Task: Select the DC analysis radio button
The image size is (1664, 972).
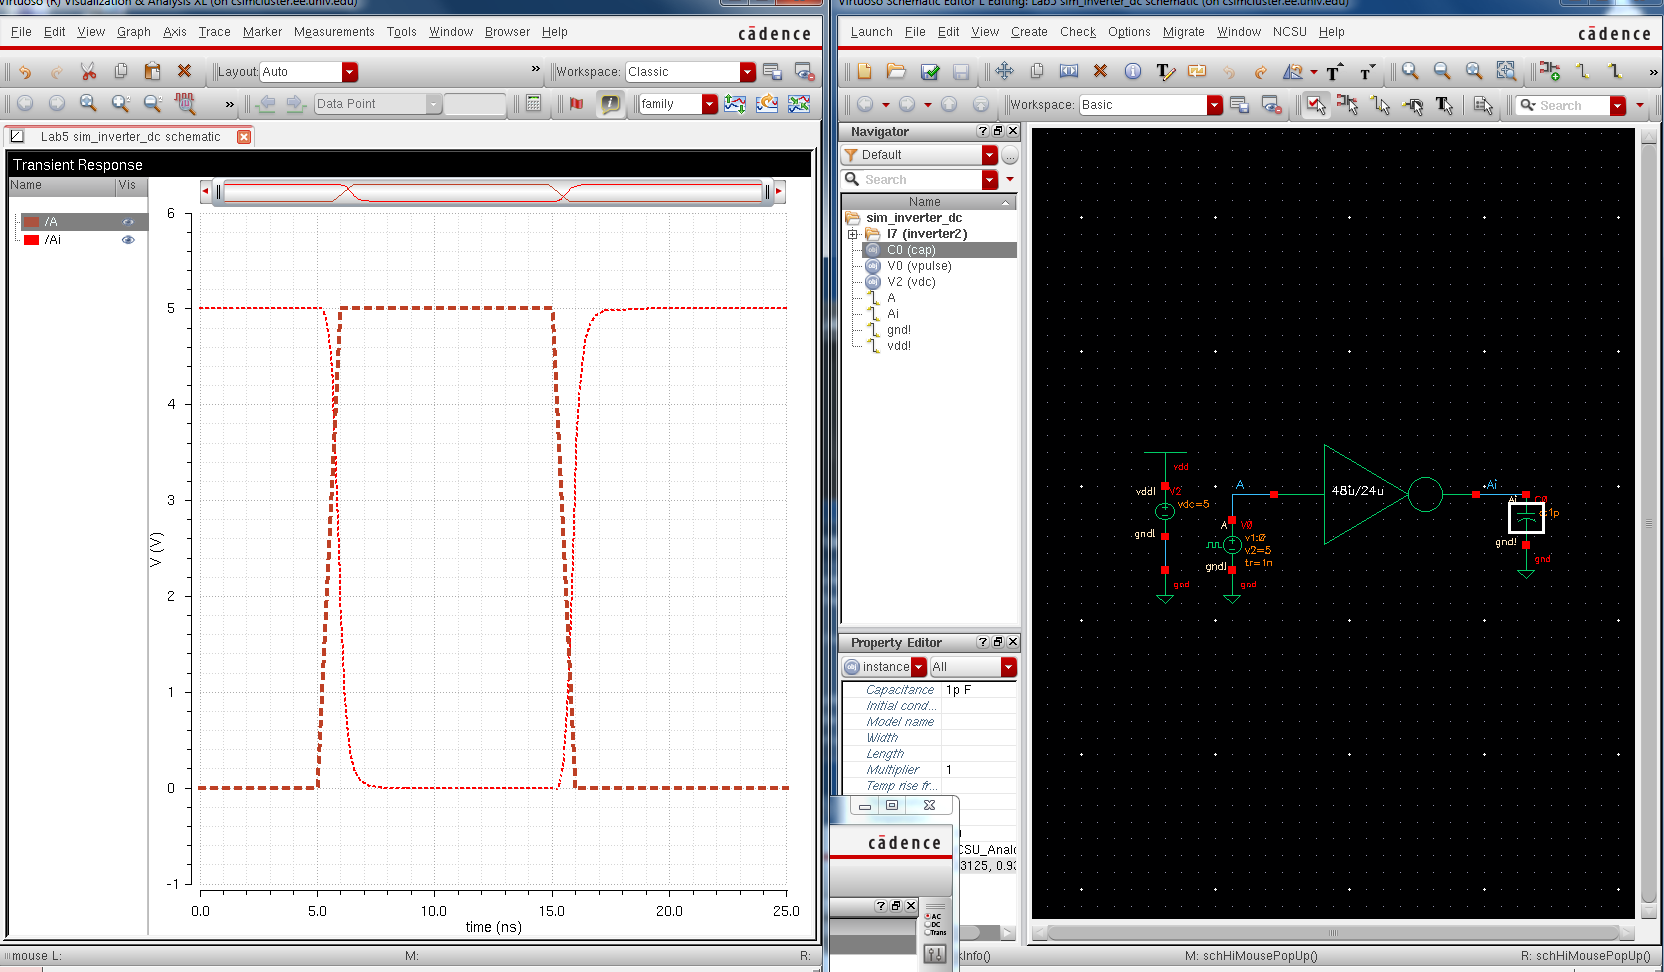Action: [x=928, y=924]
